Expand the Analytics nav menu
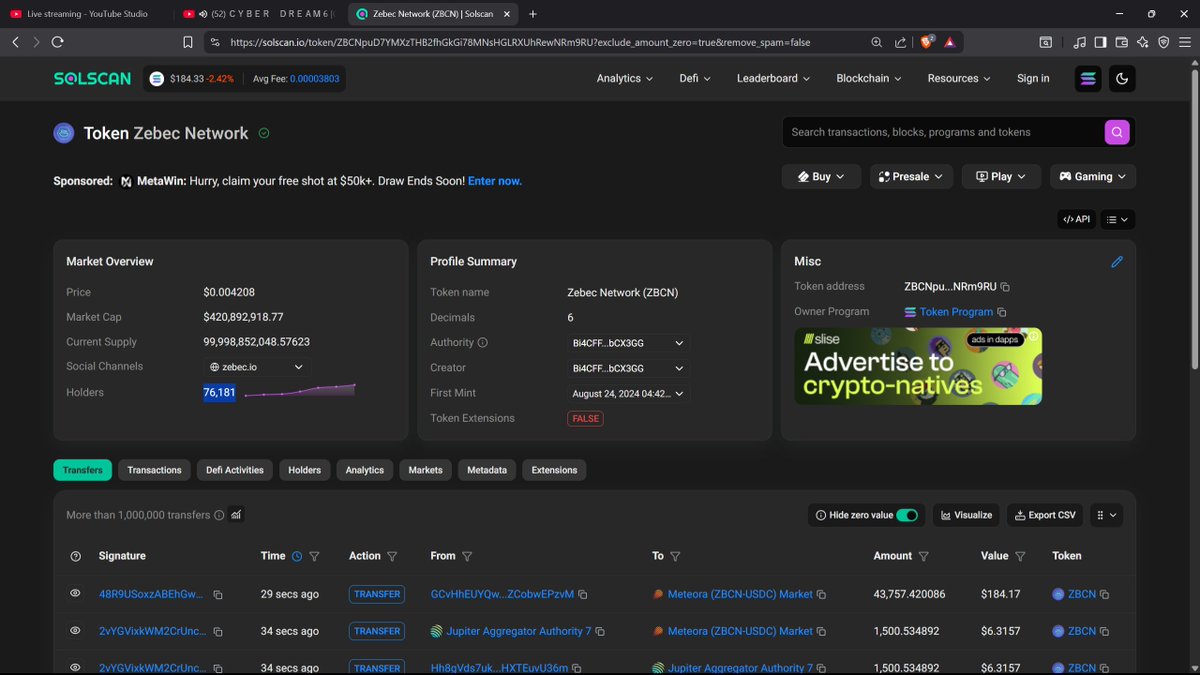 (626, 78)
